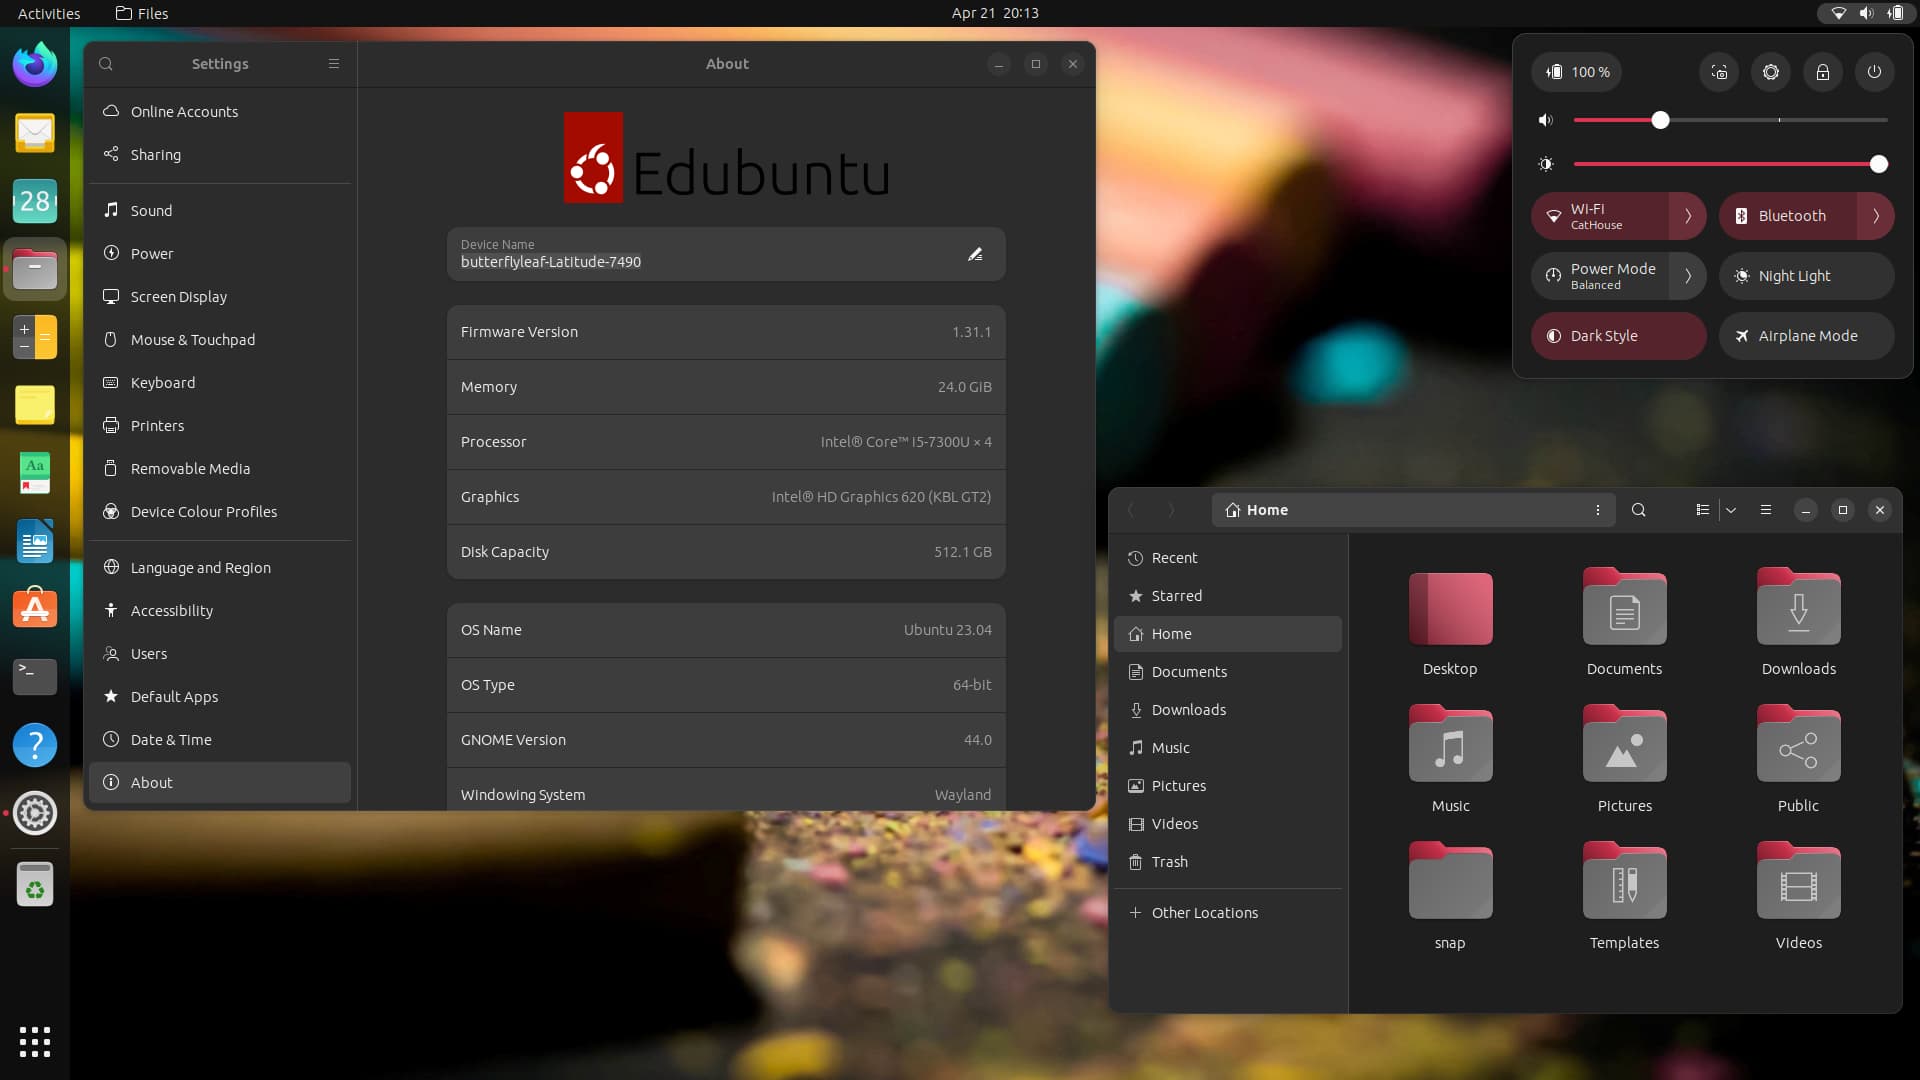Viewport: 1920px width, 1080px height.
Task: Expand the Wi-Fi networks arrow
Action: pyautogui.click(x=1688, y=216)
